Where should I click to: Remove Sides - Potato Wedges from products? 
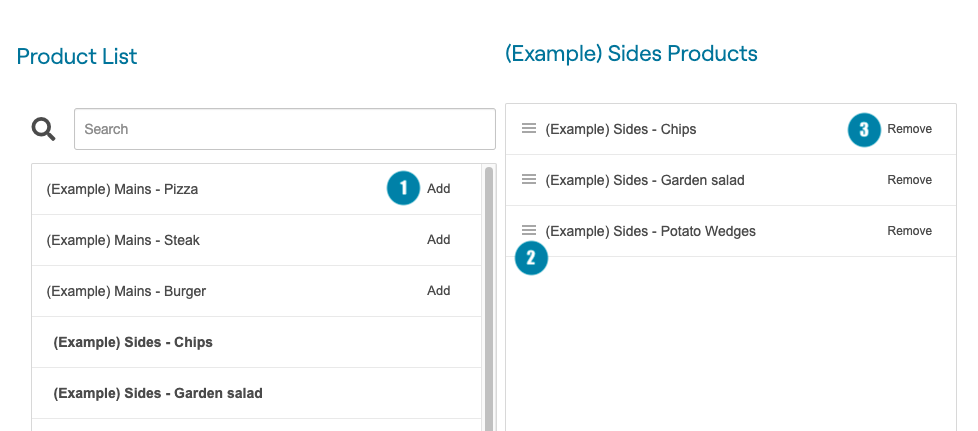[909, 231]
